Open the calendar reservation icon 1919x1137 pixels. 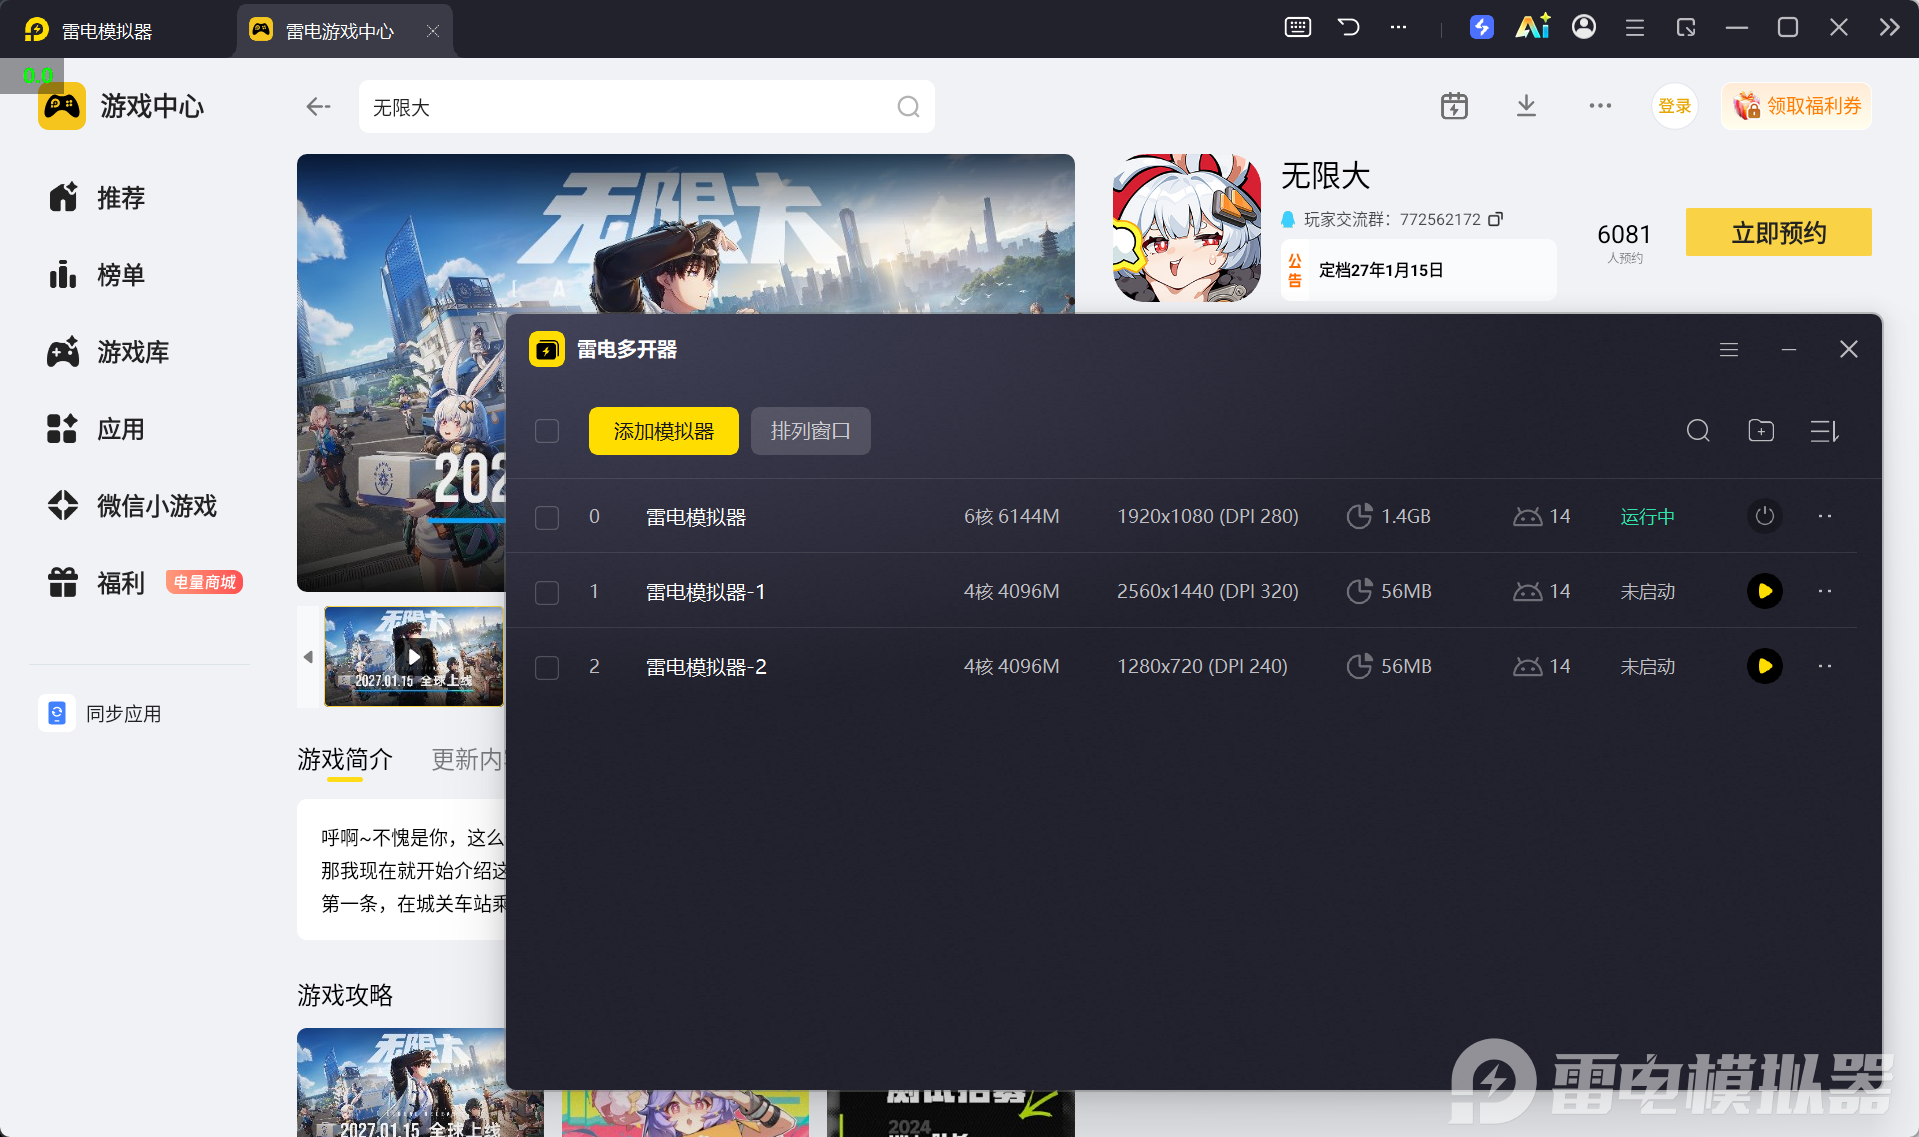1454,106
